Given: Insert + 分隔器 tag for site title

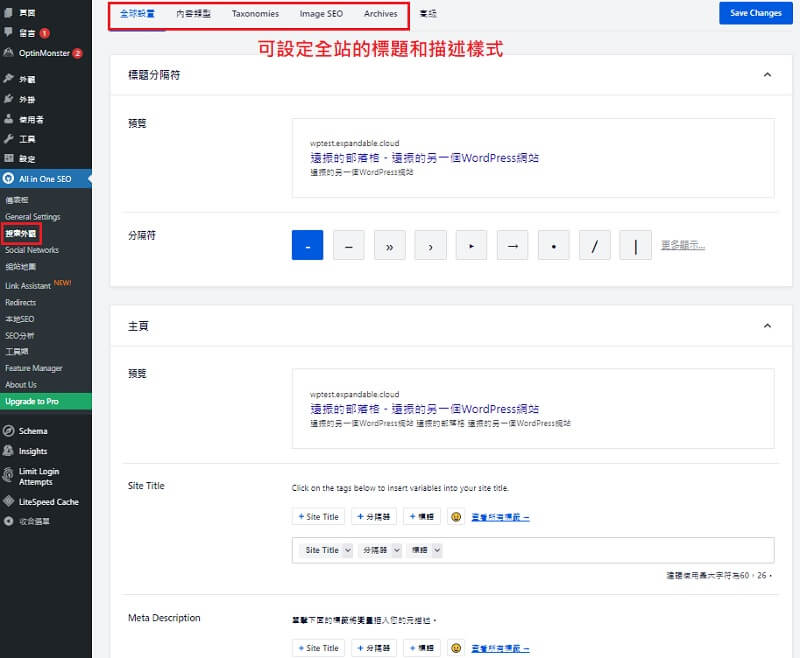Looking at the screenshot, I should point(373,517).
